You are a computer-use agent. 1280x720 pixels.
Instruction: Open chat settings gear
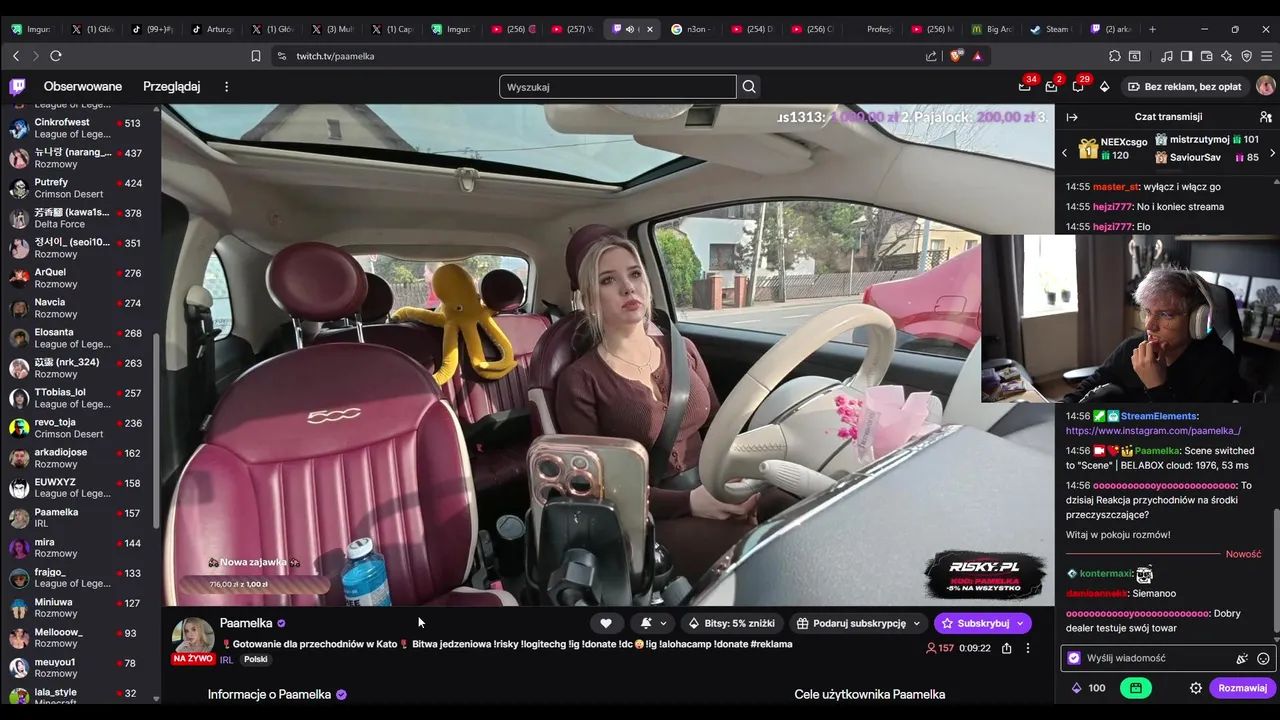[x=1195, y=688]
